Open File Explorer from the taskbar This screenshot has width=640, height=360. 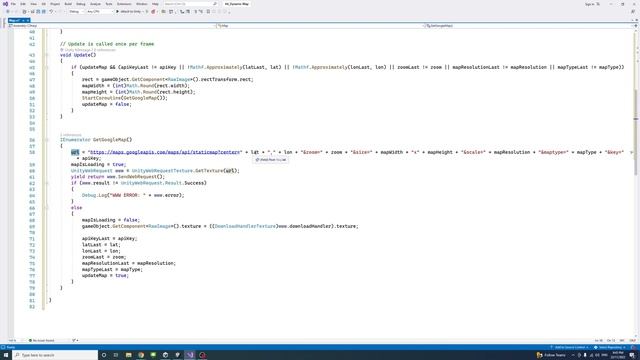[128, 355]
